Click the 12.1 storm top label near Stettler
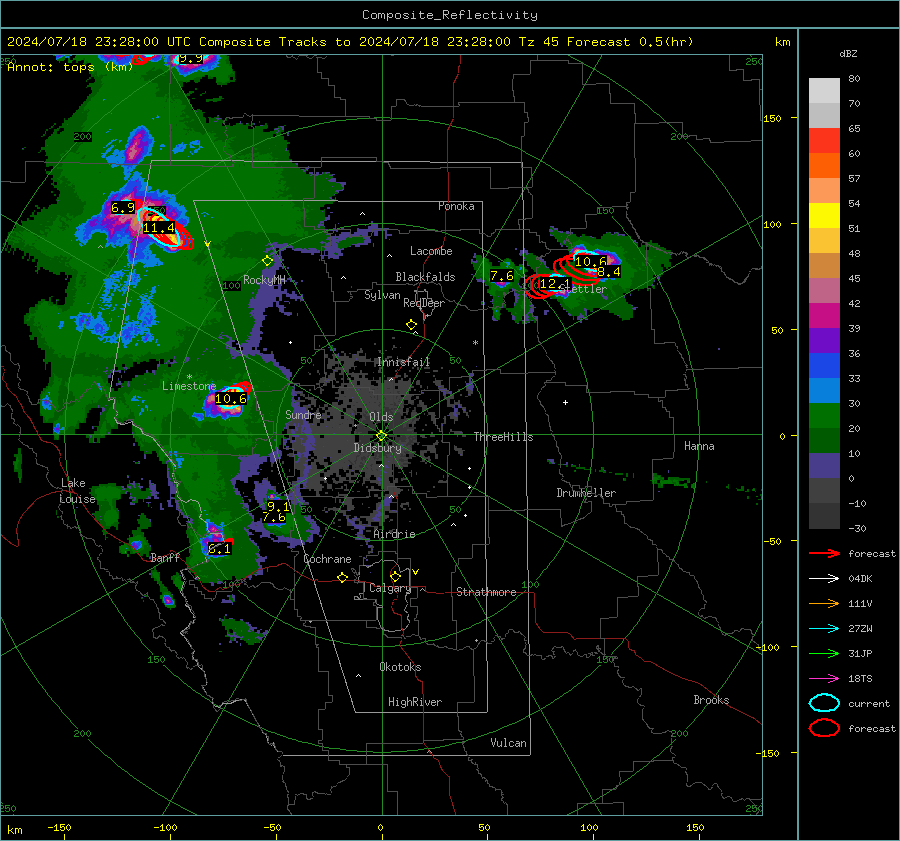This screenshot has height=841, width=900. tap(554, 284)
